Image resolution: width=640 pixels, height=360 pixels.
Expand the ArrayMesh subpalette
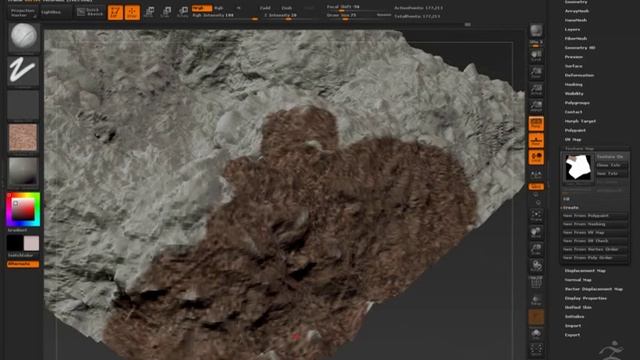577,11
